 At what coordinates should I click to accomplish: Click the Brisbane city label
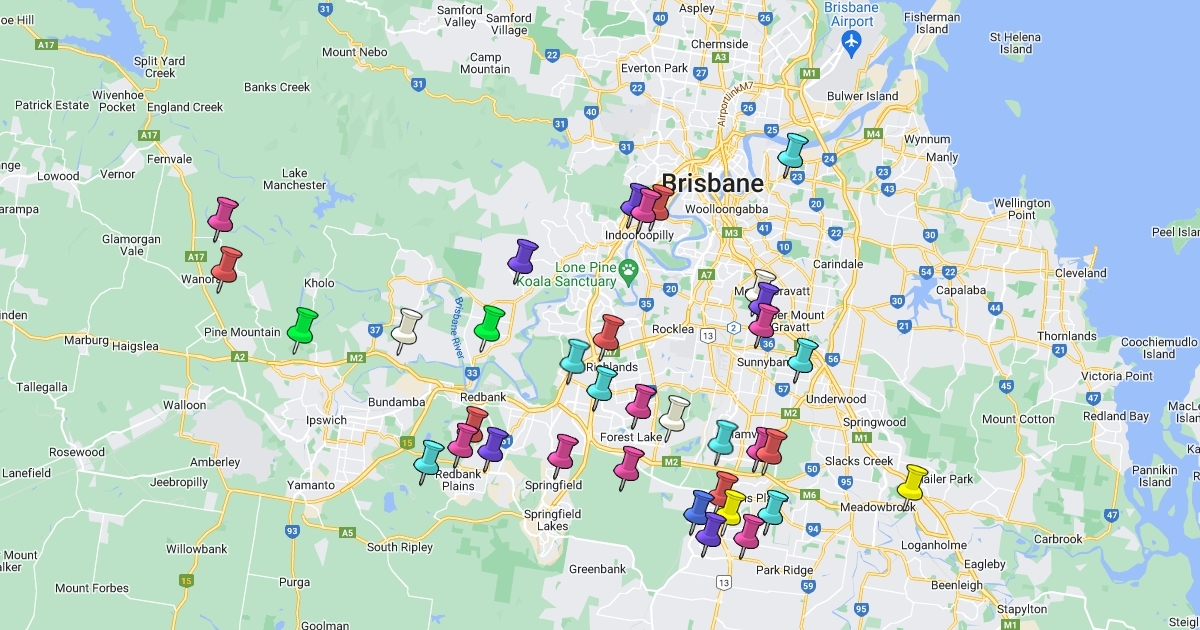712,184
